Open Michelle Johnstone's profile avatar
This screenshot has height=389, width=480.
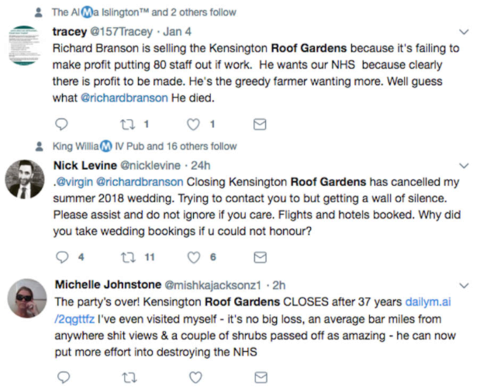27,298
